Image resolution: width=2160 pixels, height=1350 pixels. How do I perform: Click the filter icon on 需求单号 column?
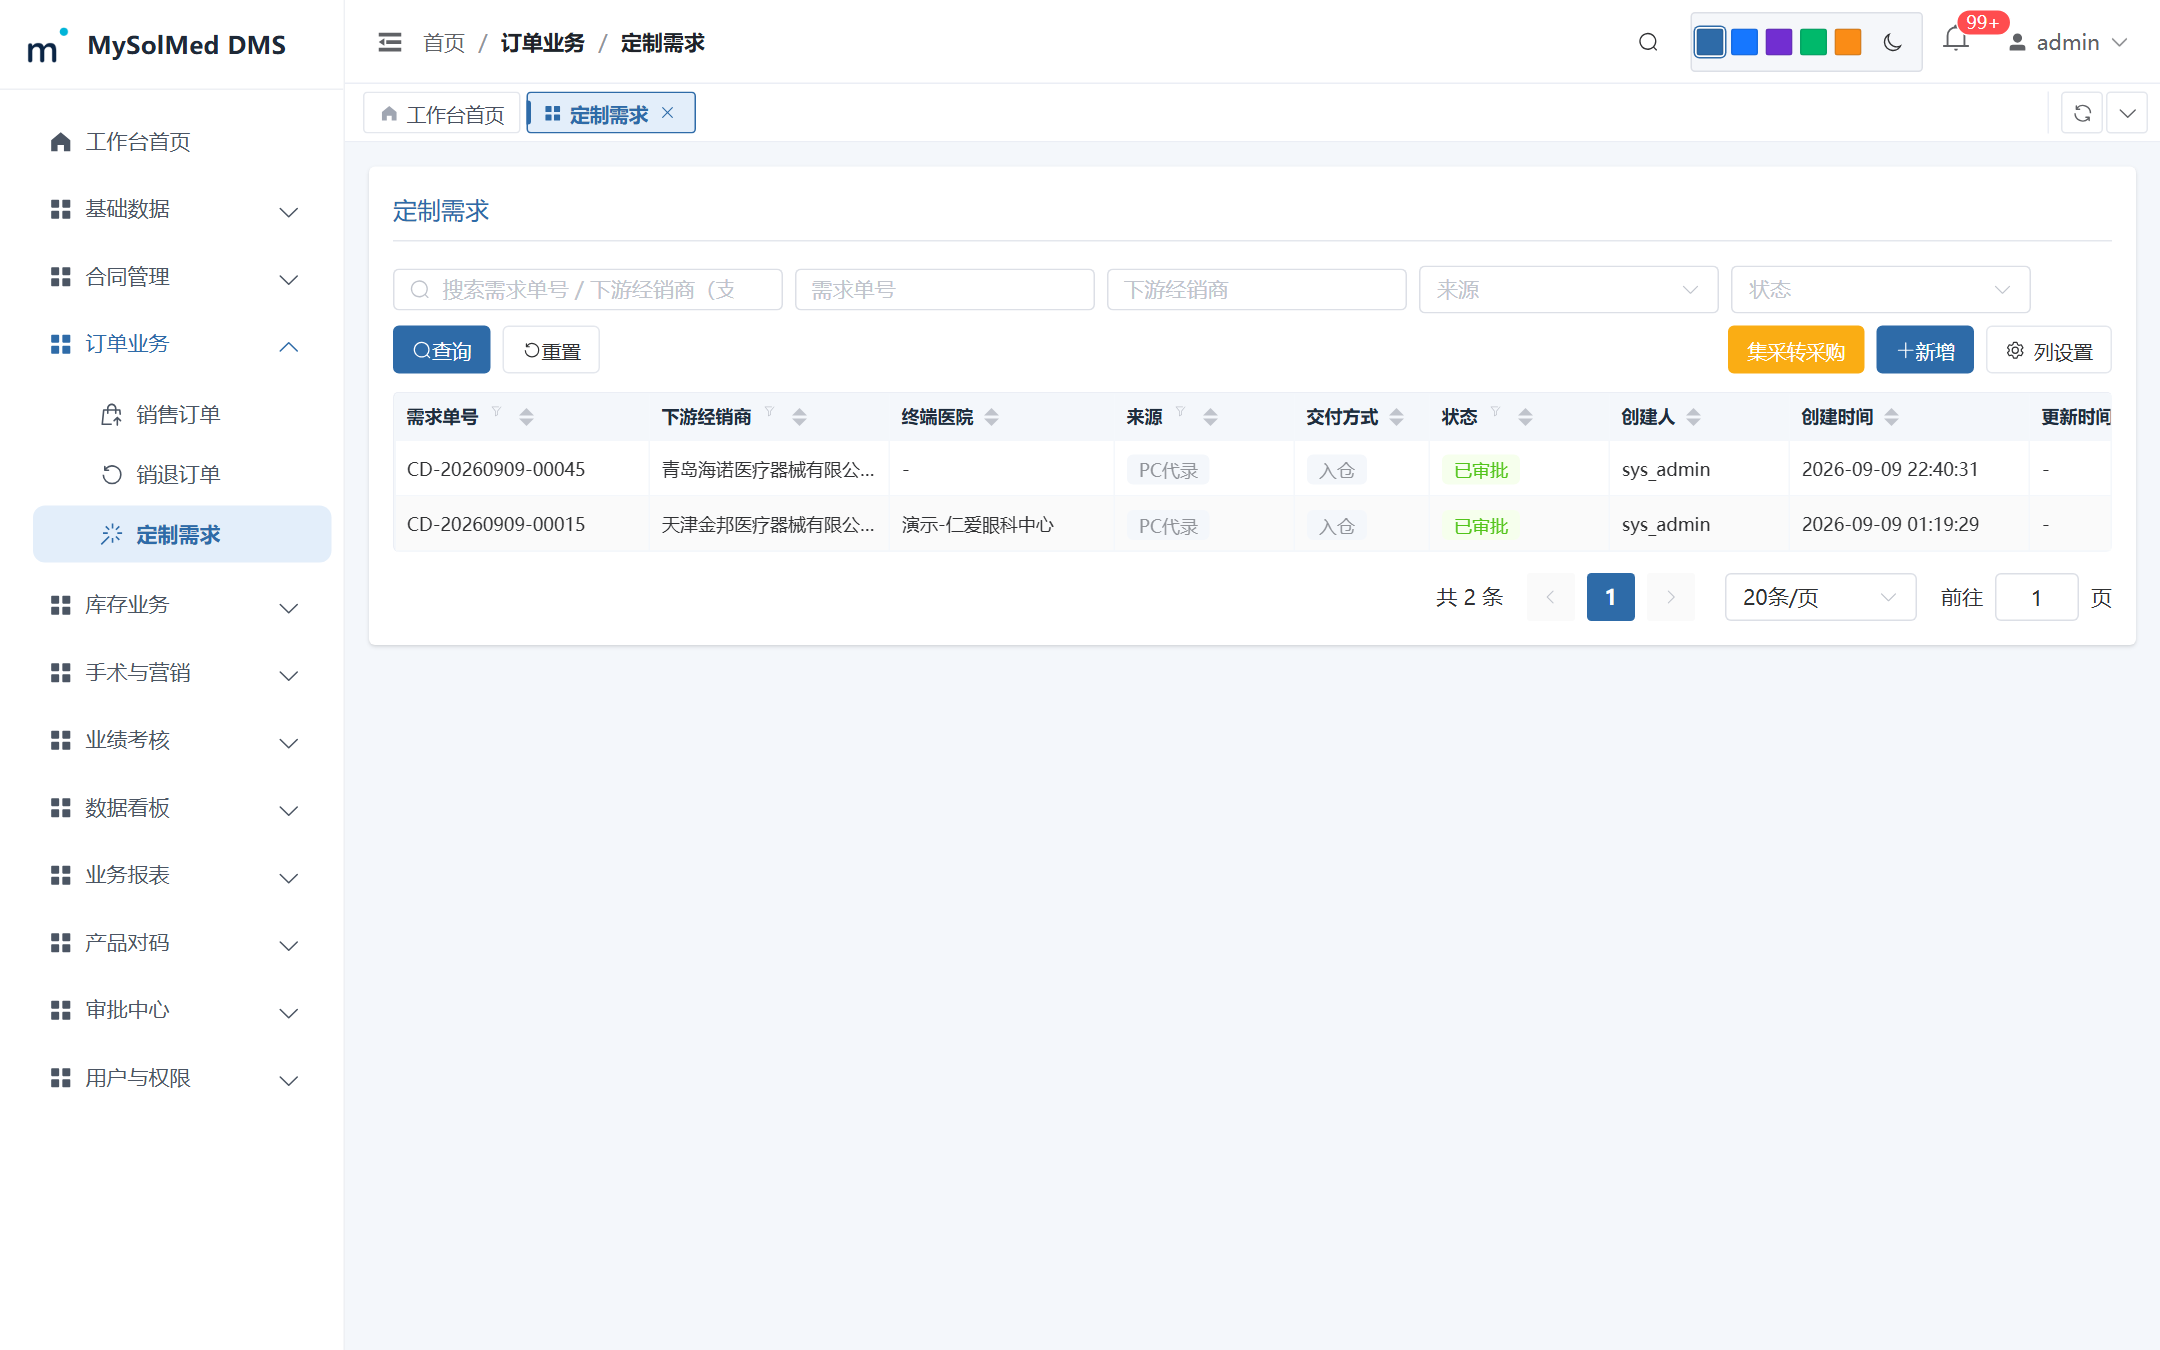(496, 412)
